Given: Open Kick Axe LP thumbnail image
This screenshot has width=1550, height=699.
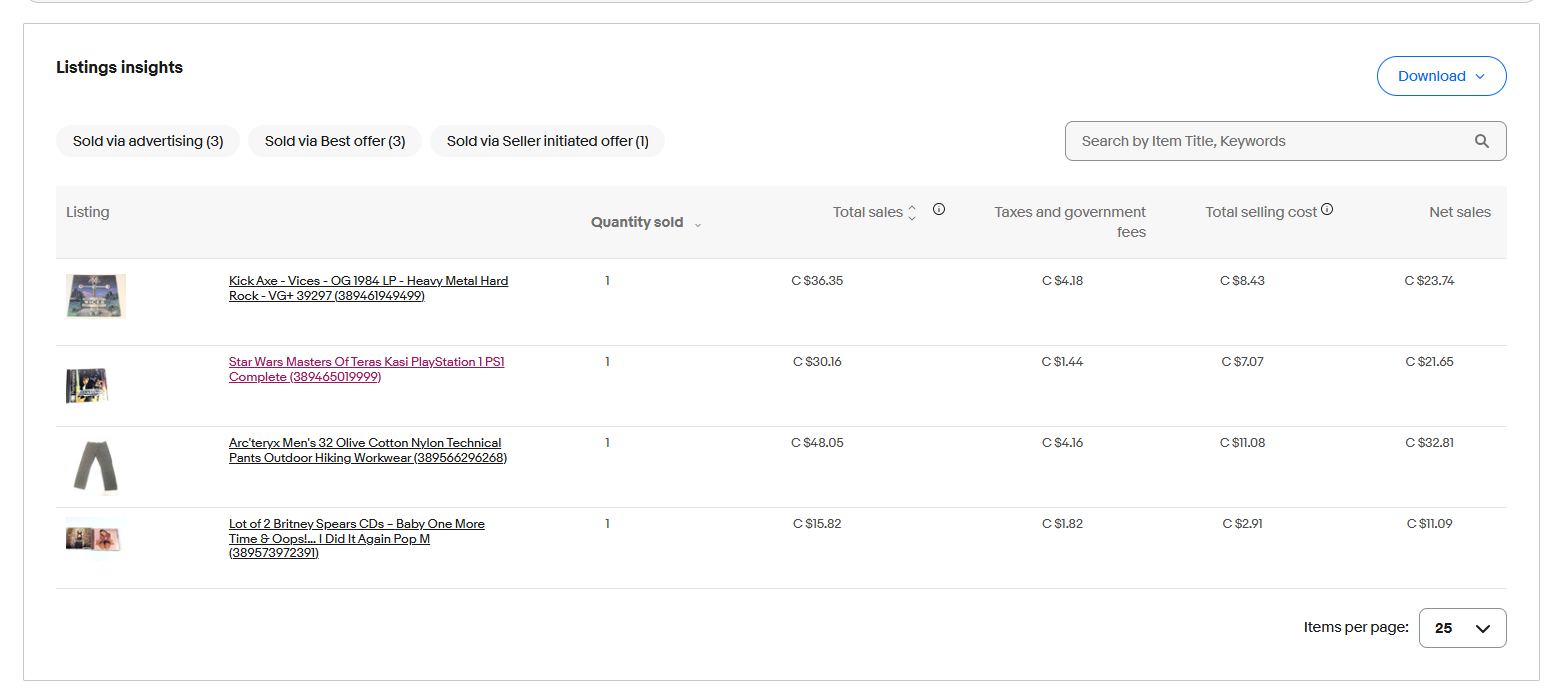Looking at the screenshot, I should coord(95,296).
